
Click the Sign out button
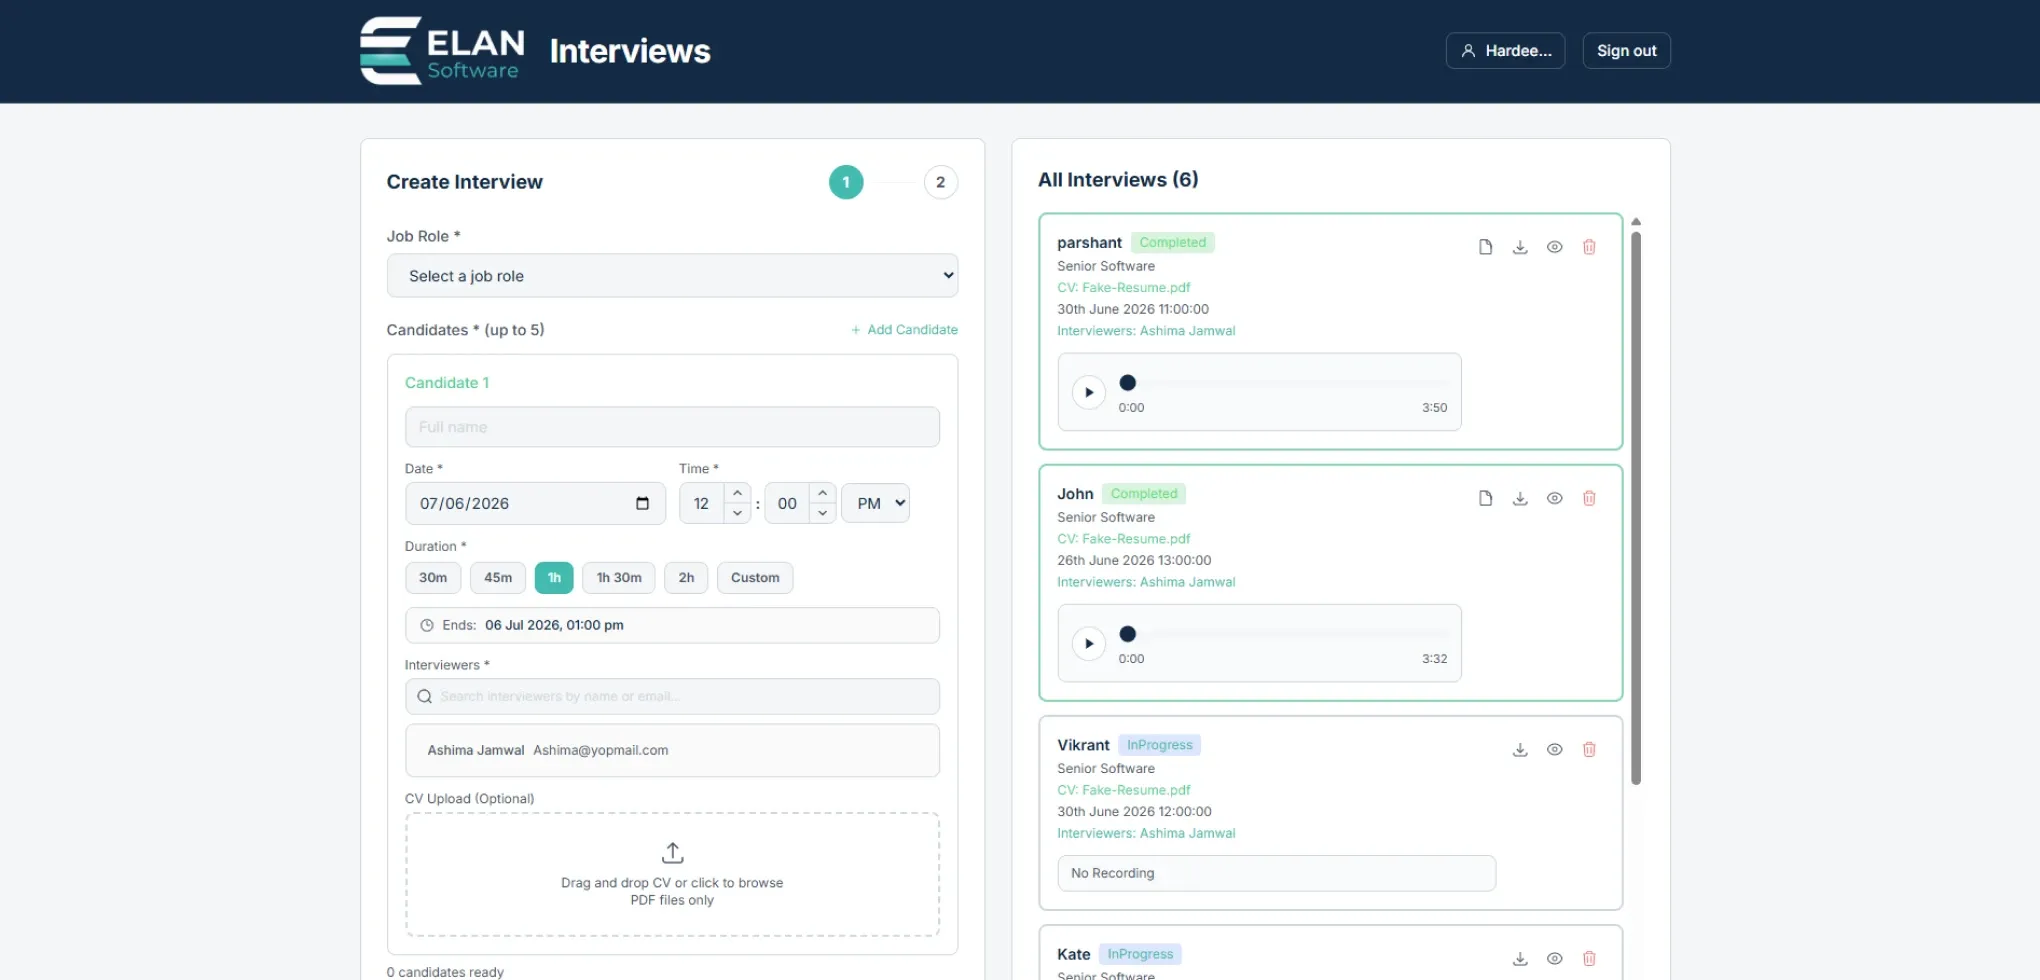point(1626,50)
